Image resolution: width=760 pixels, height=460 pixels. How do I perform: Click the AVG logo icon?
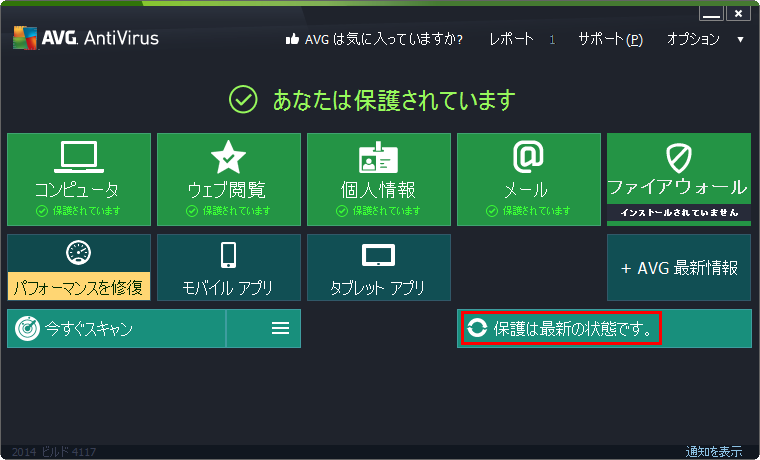(x=25, y=38)
